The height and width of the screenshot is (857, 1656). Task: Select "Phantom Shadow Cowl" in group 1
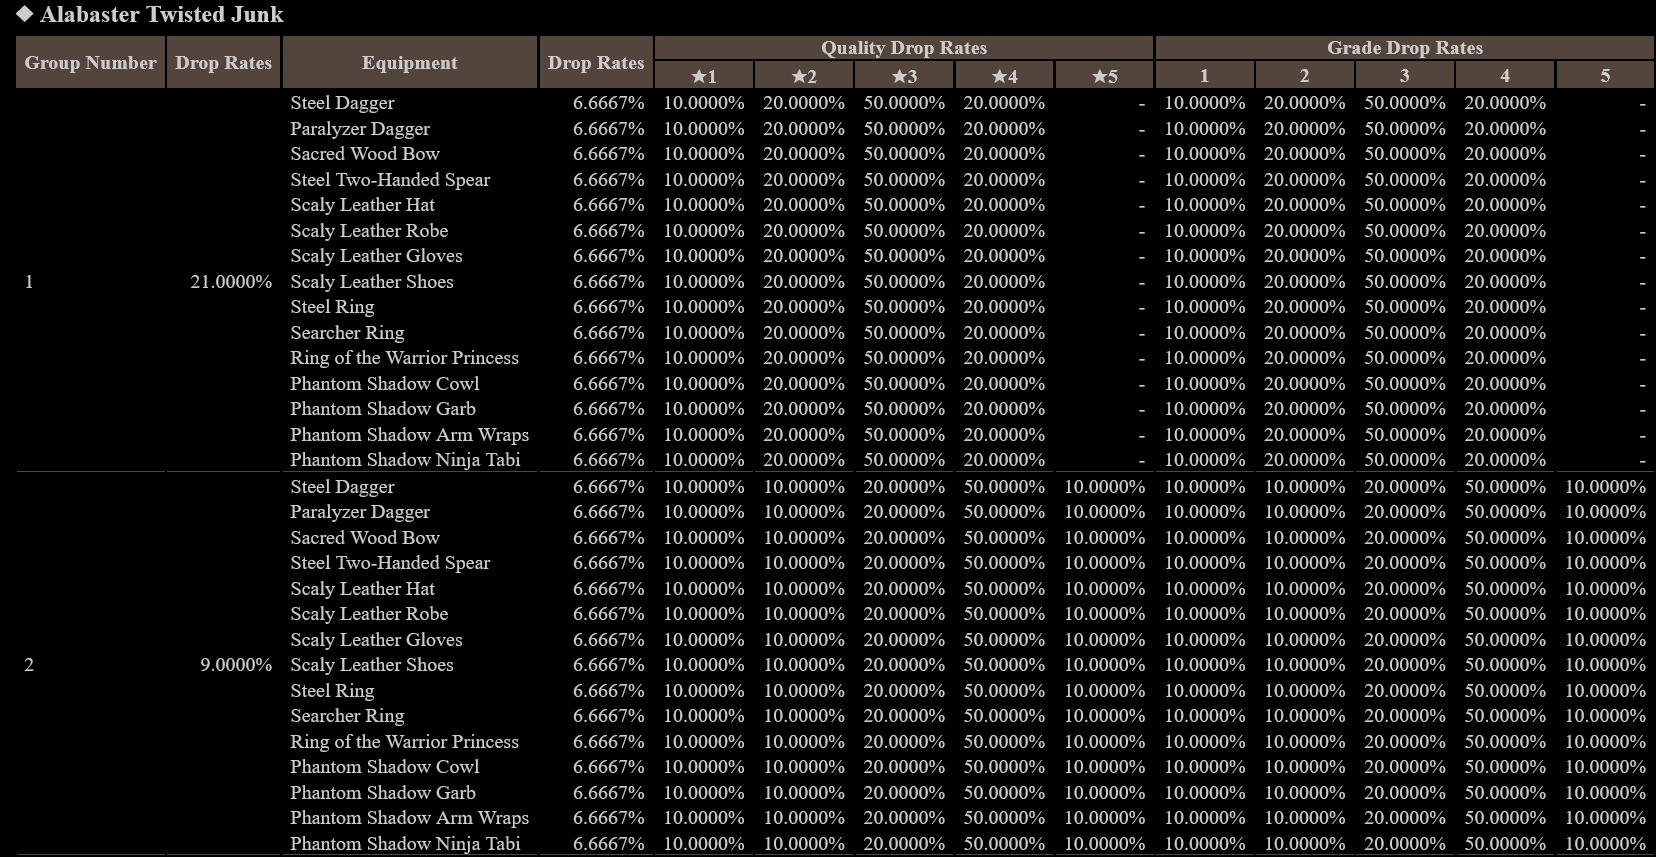tap(385, 384)
